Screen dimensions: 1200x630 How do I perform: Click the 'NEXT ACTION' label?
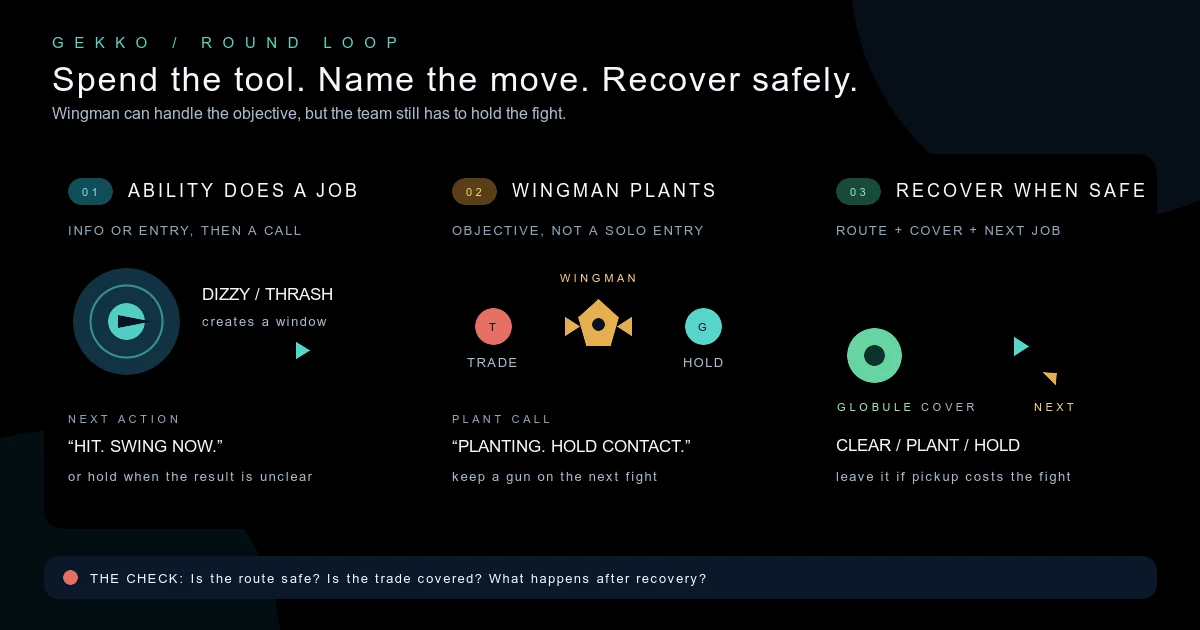[x=124, y=419]
